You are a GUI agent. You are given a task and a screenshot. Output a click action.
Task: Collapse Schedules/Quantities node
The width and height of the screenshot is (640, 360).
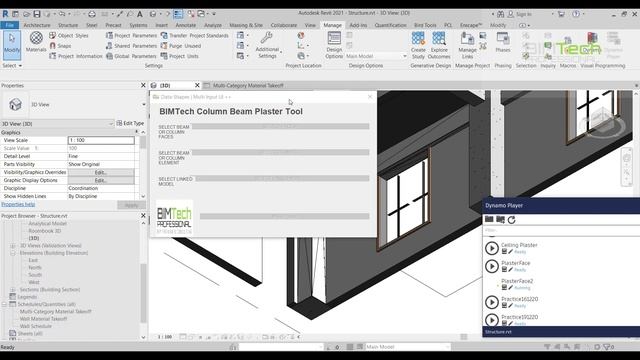click(x=4, y=304)
